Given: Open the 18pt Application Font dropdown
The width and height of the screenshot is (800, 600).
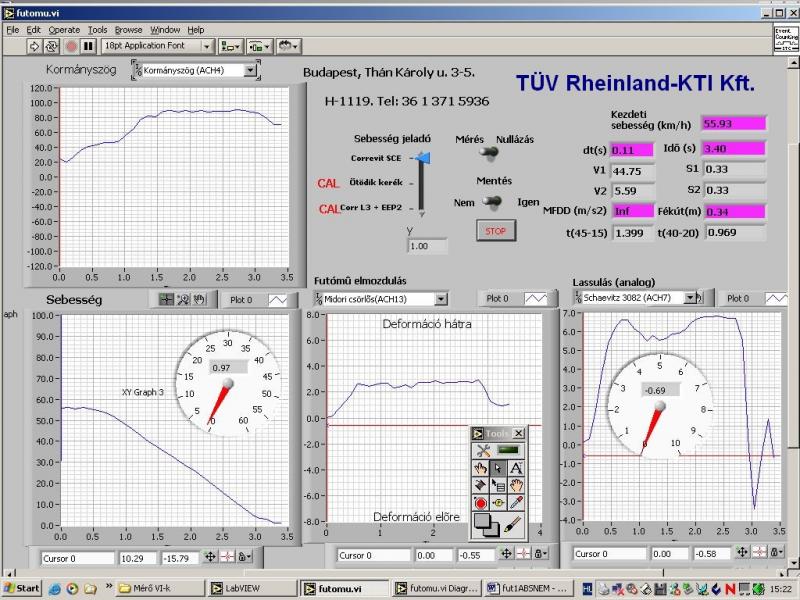Looking at the screenshot, I should pyautogui.click(x=158, y=46).
